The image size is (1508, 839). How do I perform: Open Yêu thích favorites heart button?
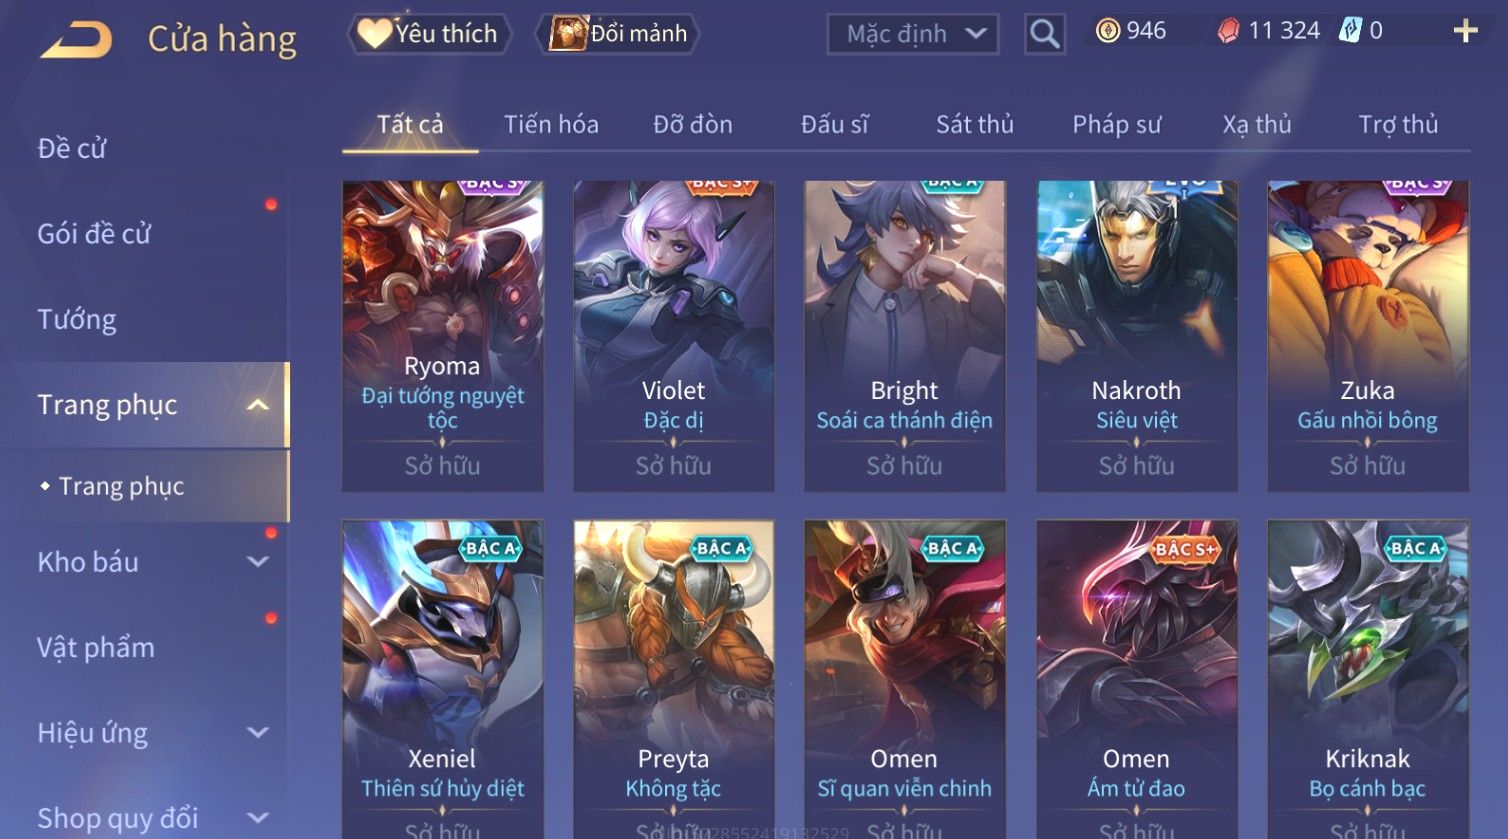429,33
